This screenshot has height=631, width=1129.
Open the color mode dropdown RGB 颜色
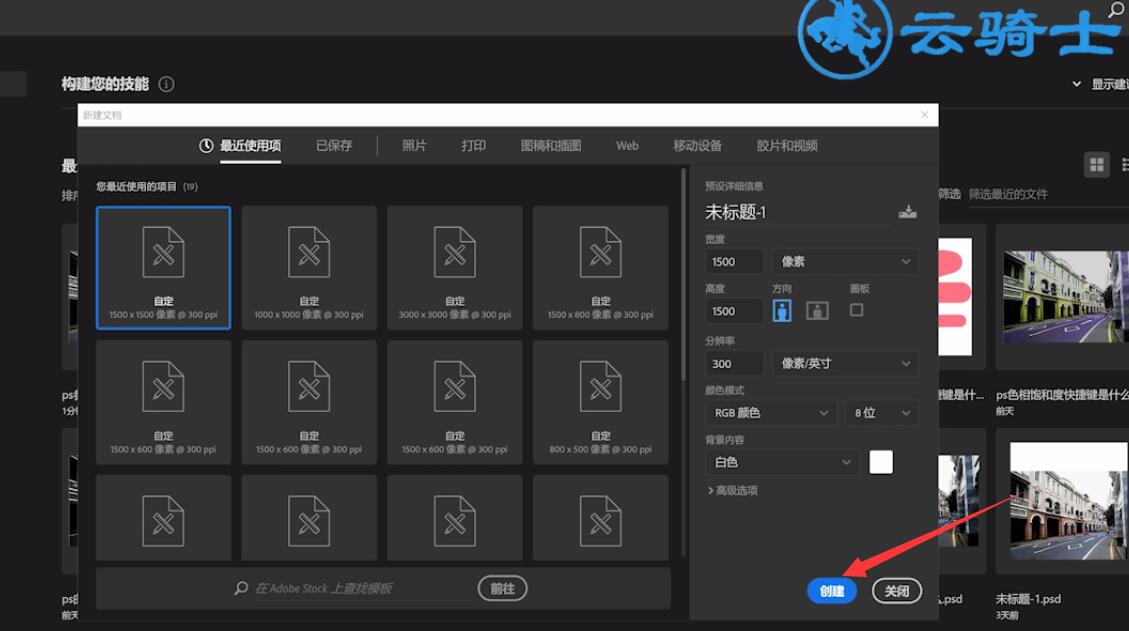point(770,413)
